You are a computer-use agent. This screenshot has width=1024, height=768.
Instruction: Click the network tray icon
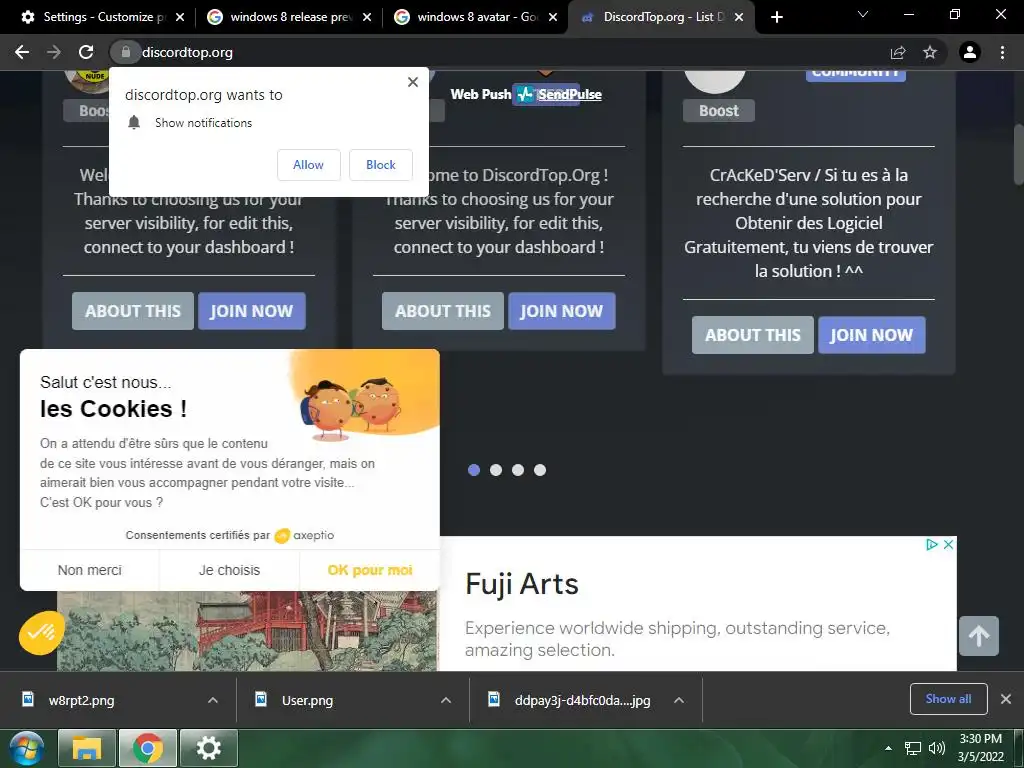pyautogui.click(x=912, y=748)
